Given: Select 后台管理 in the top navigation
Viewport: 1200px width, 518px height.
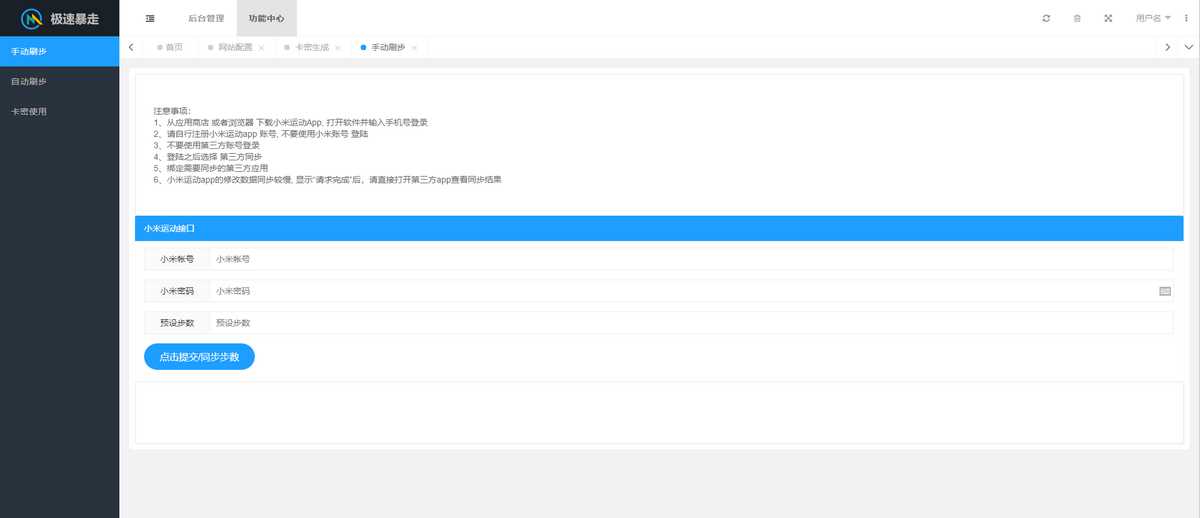Looking at the screenshot, I should (206, 18).
